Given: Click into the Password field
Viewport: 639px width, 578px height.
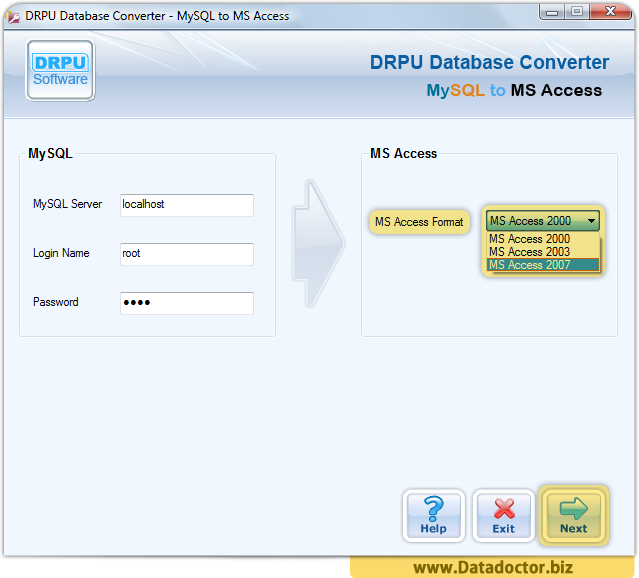Looking at the screenshot, I should pos(187,303).
